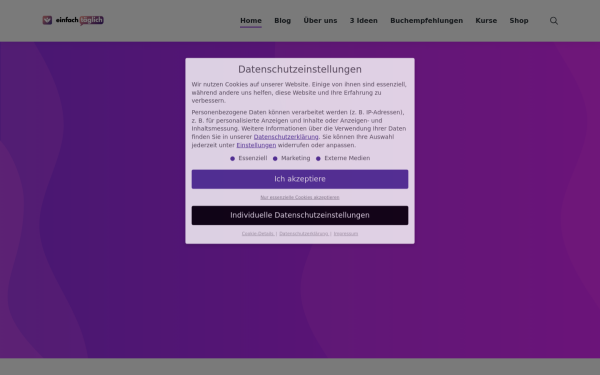Screen dimensions: 600x375
Task: Click the einfach täglich logo
Action: (x=73, y=20)
